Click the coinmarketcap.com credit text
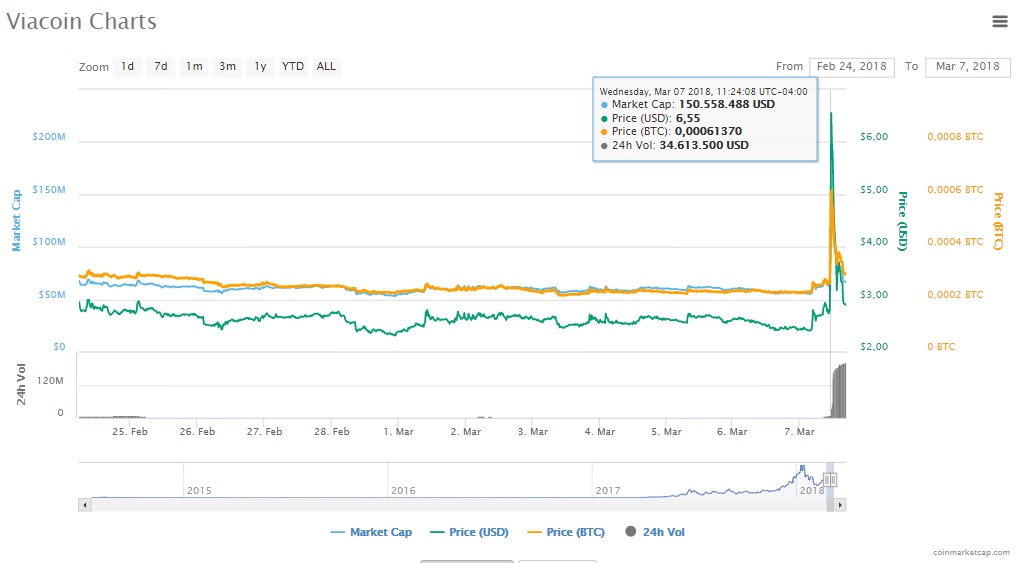This screenshot has width=1033, height=563. click(x=971, y=552)
